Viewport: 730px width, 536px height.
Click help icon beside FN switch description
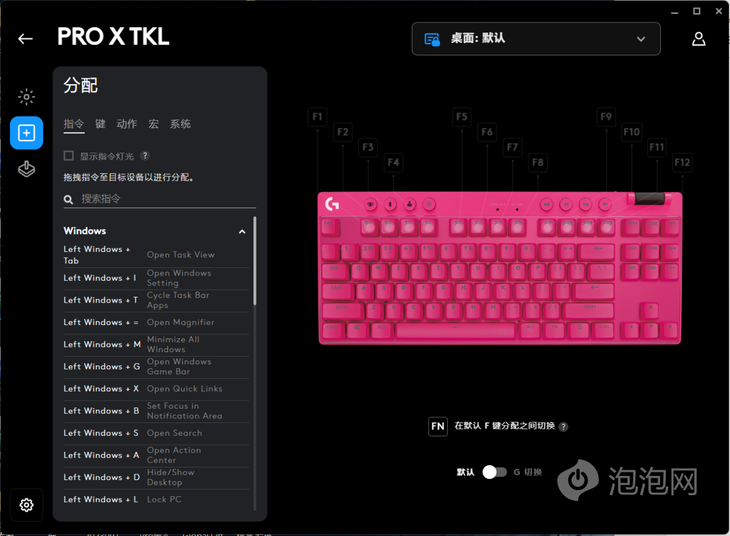click(563, 427)
